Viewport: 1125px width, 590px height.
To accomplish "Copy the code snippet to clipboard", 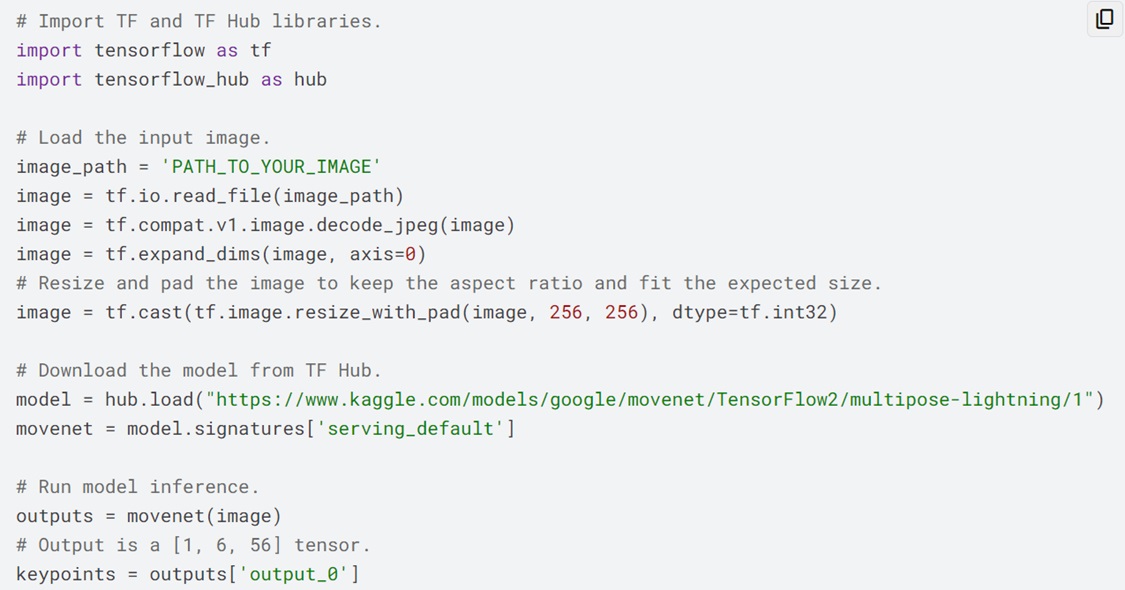I will pyautogui.click(x=1104, y=19).
